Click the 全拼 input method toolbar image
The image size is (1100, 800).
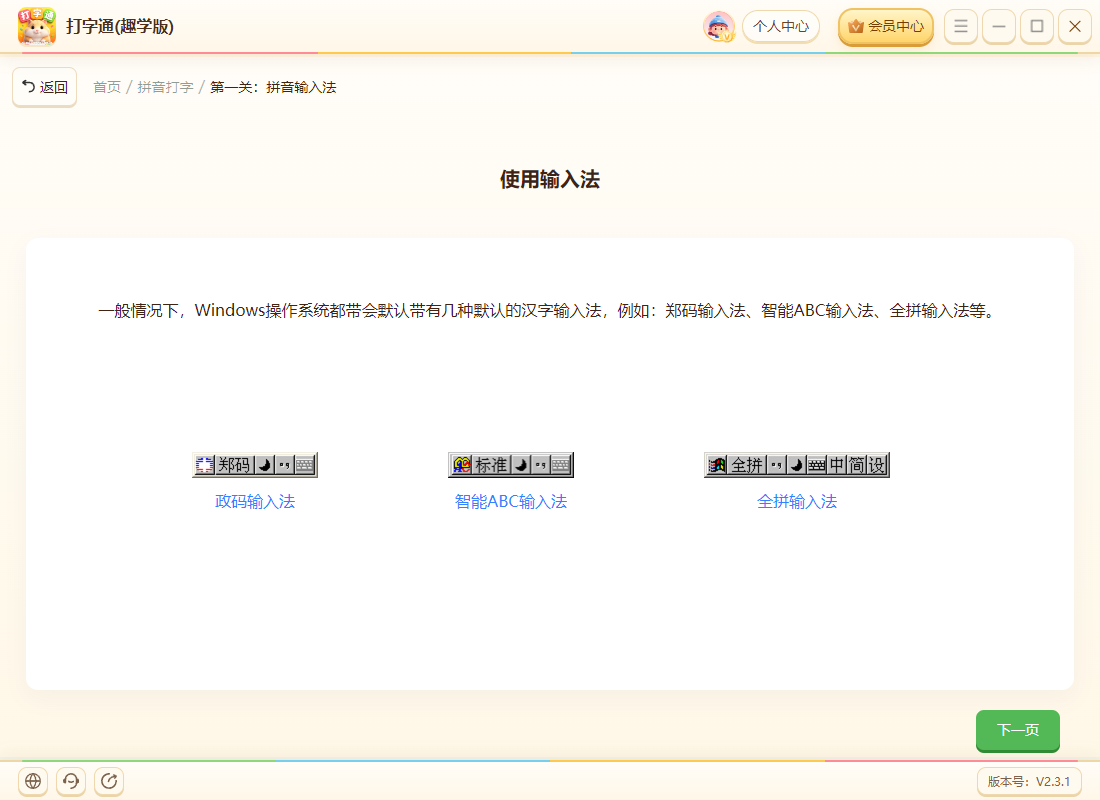(797, 465)
